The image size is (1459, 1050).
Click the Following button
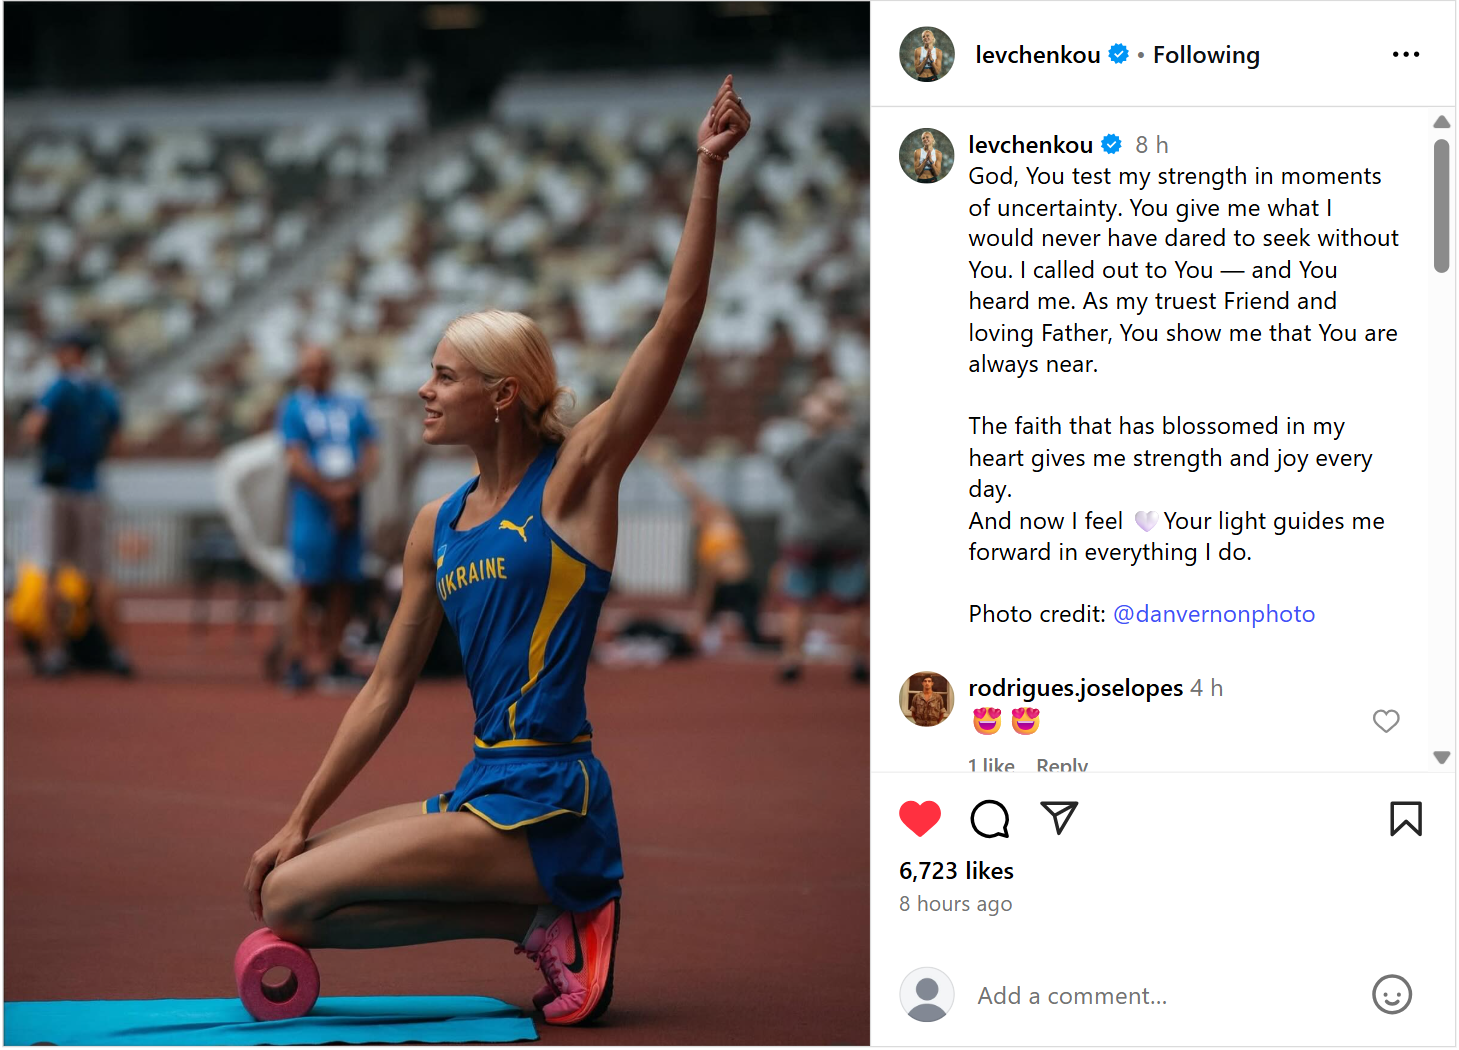[x=1206, y=55]
